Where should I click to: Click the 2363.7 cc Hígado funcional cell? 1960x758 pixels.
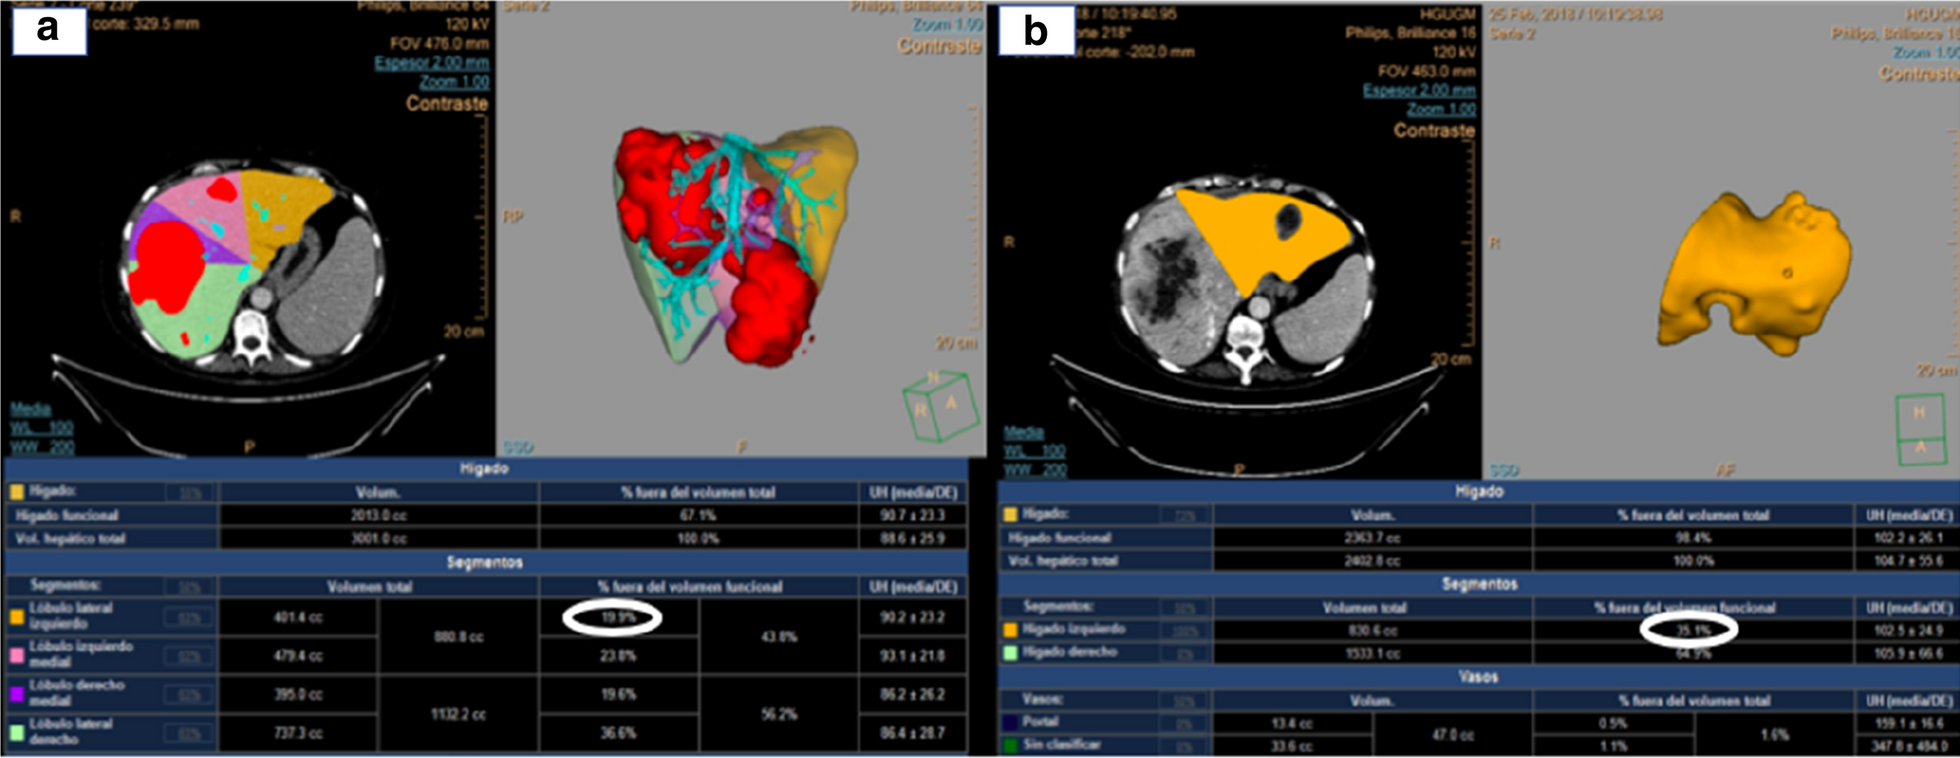[x=1372, y=538]
